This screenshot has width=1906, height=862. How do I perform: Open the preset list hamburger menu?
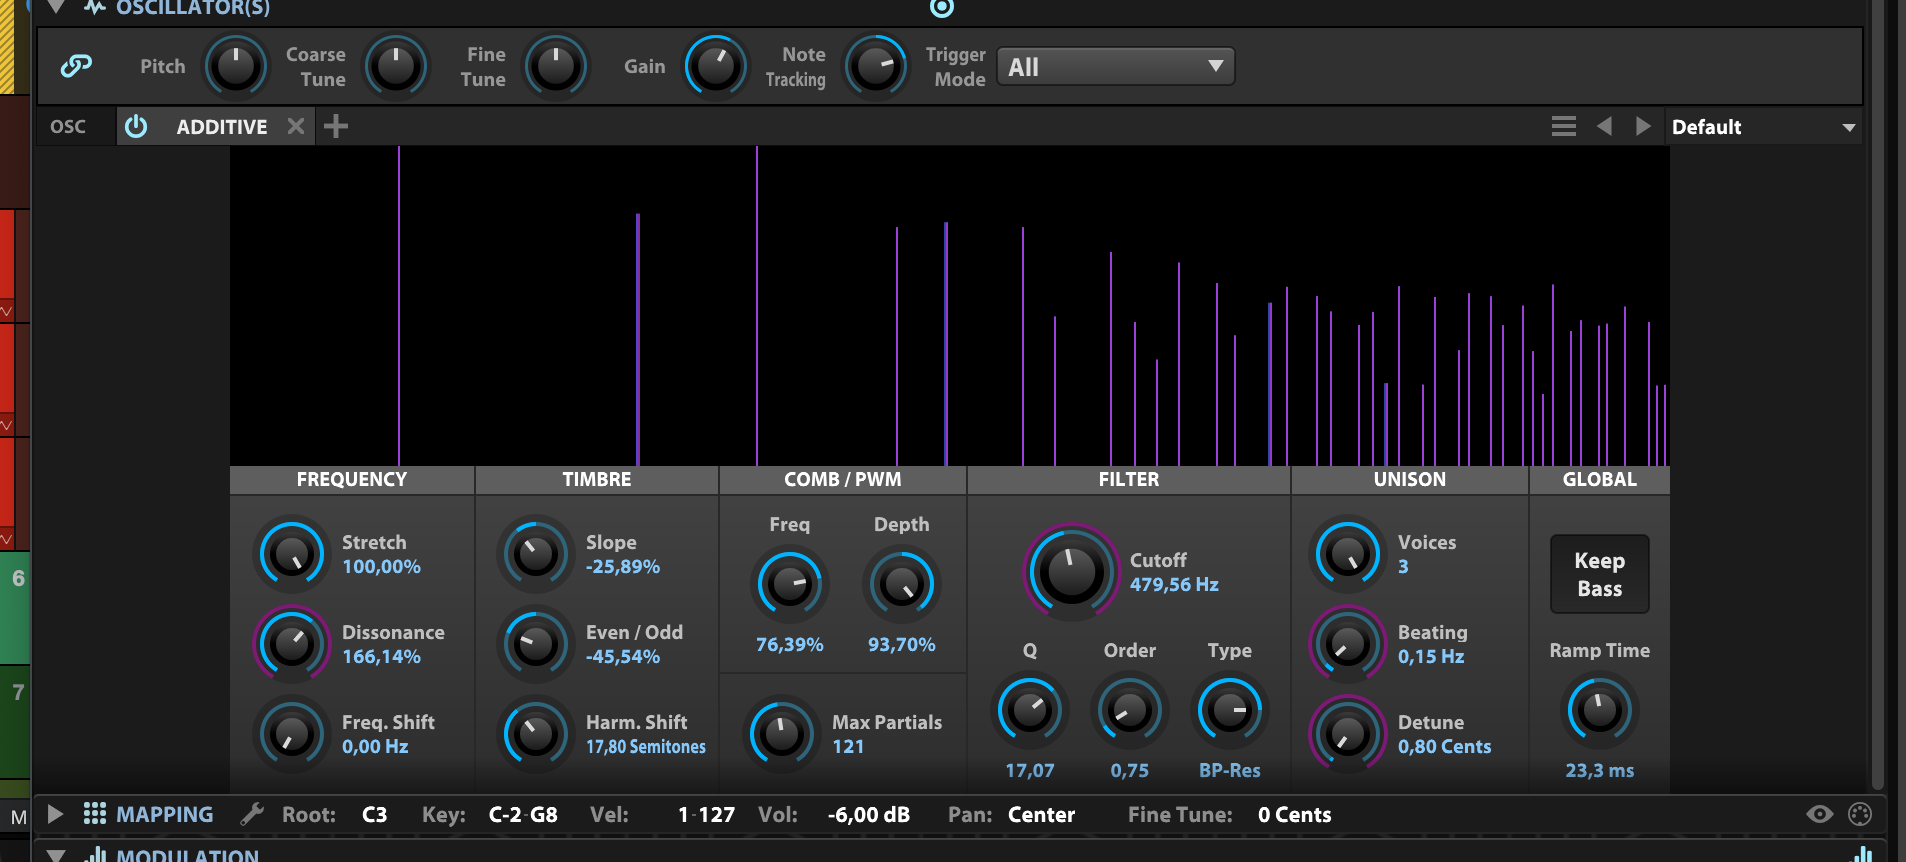pyautogui.click(x=1563, y=127)
